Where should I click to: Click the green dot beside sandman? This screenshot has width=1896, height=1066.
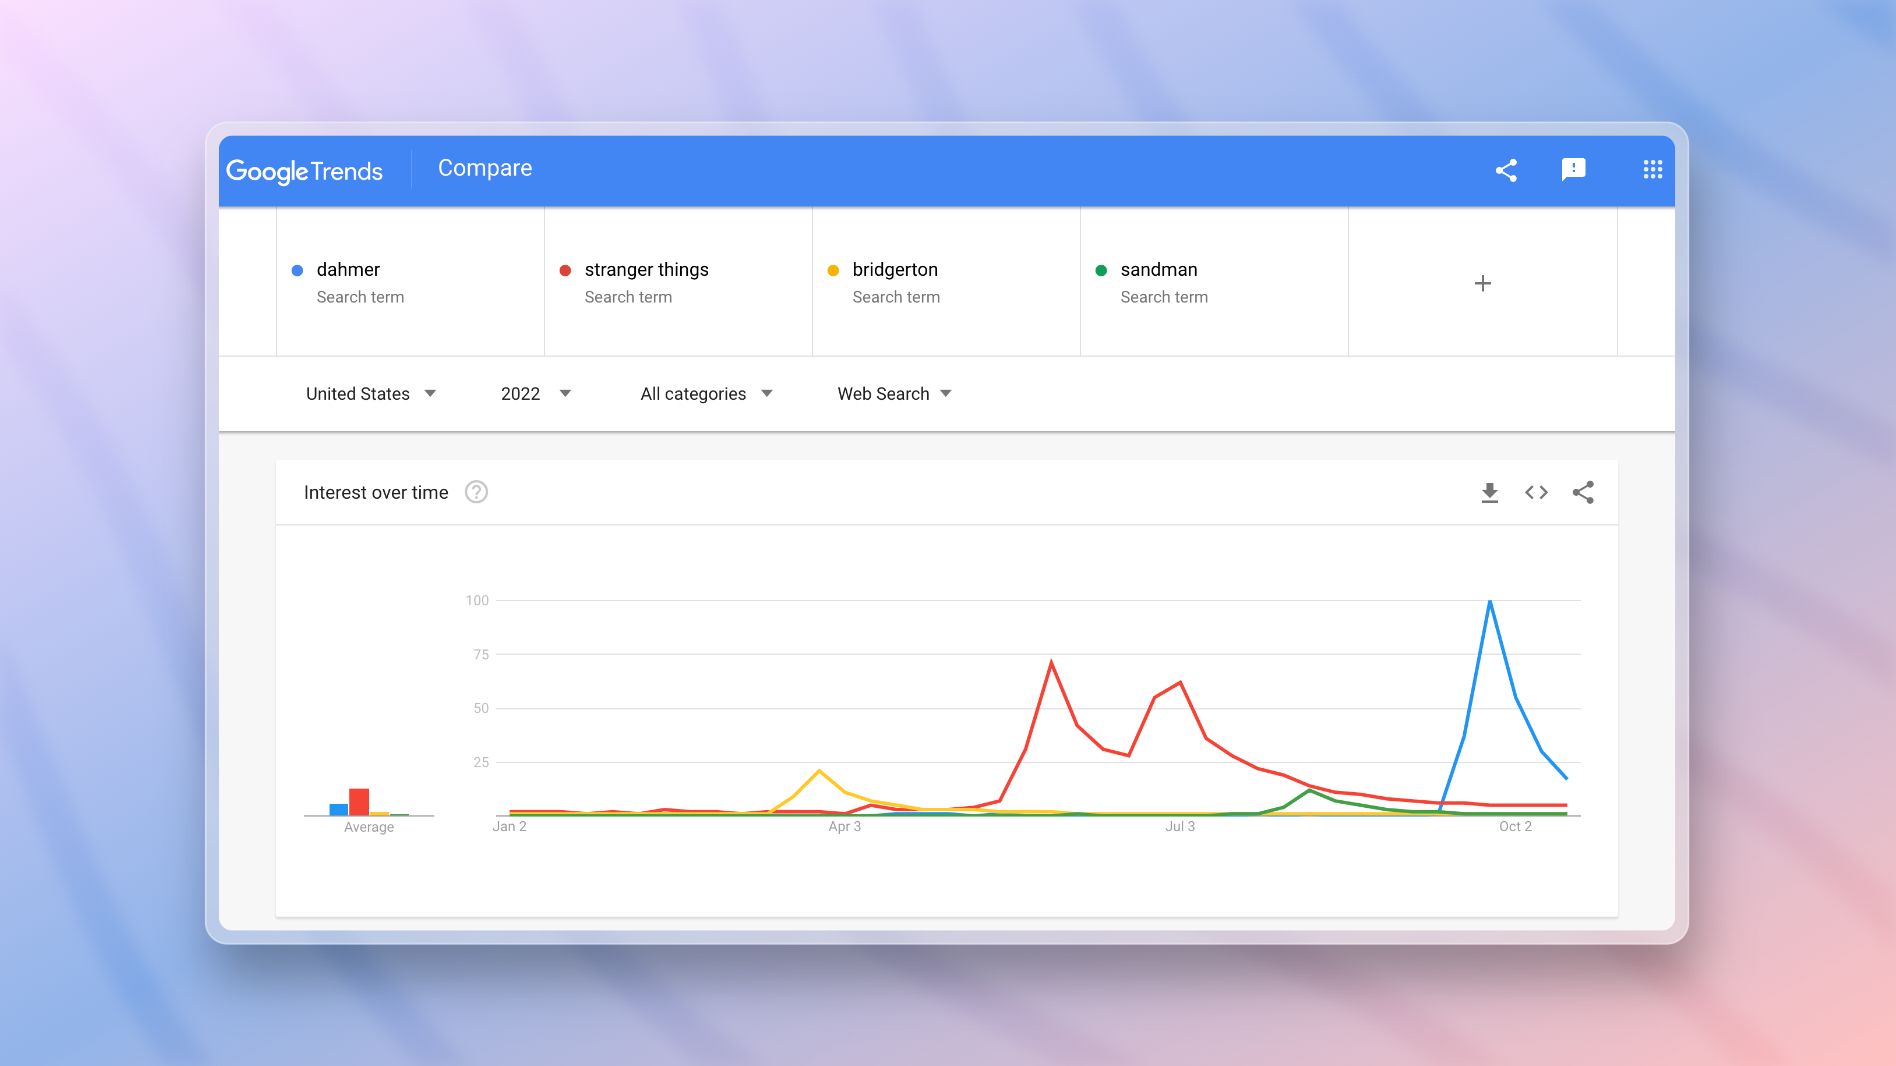click(x=1101, y=270)
